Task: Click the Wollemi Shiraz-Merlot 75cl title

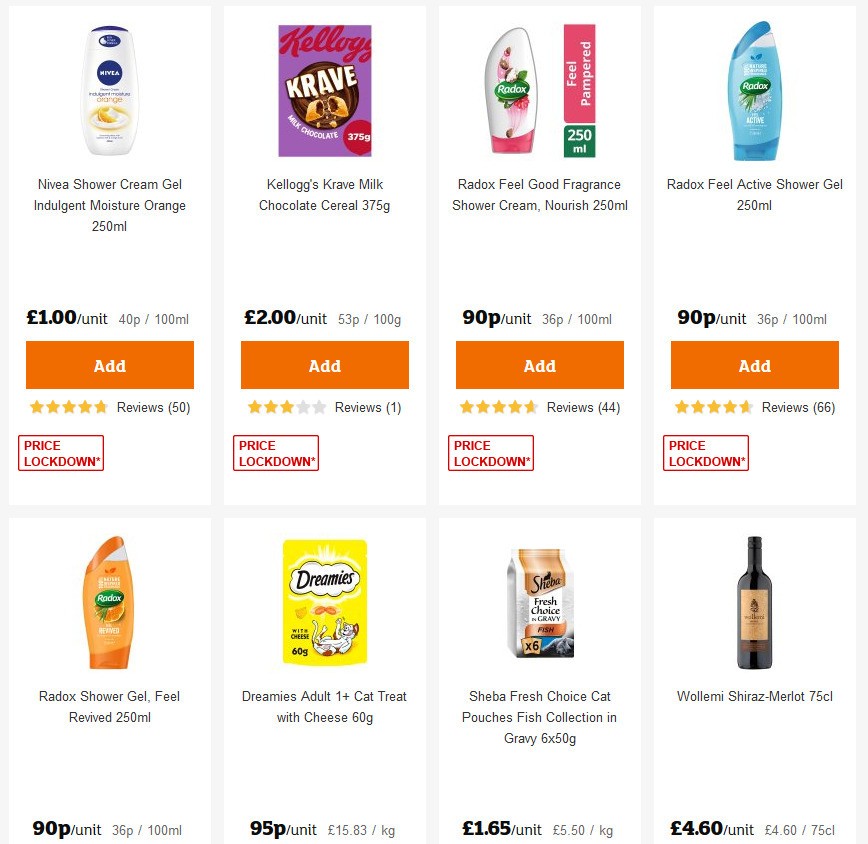Action: 753,696
